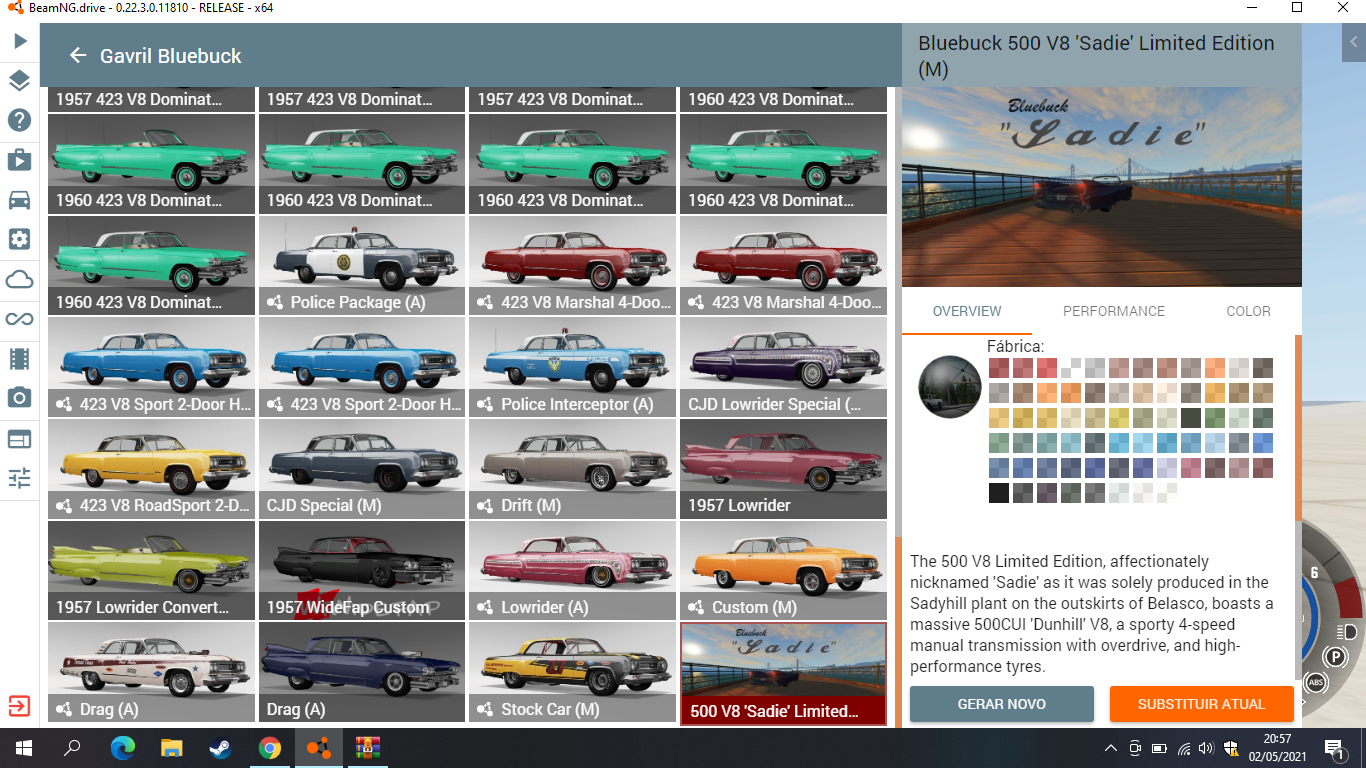Open File Explorer from the taskbar
Screen dimensions: 1366x768
click(171, 748)
